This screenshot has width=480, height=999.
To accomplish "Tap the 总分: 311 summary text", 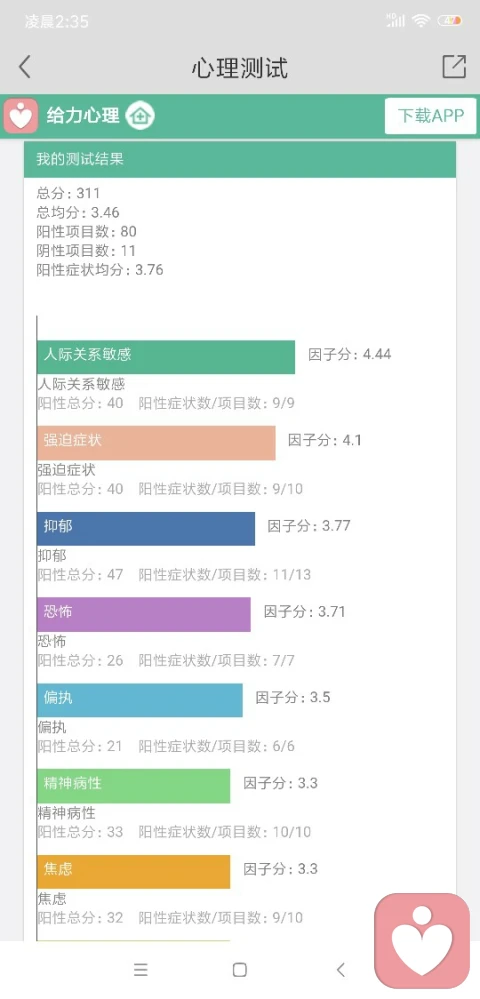I will pyautogui.click(x=68, y=193).
